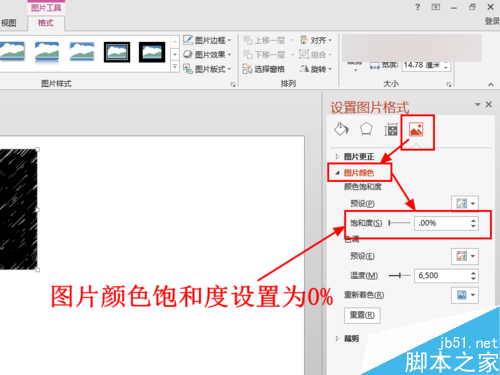
Task: Increase saturation with the up spinner
Action: (473, 220)
